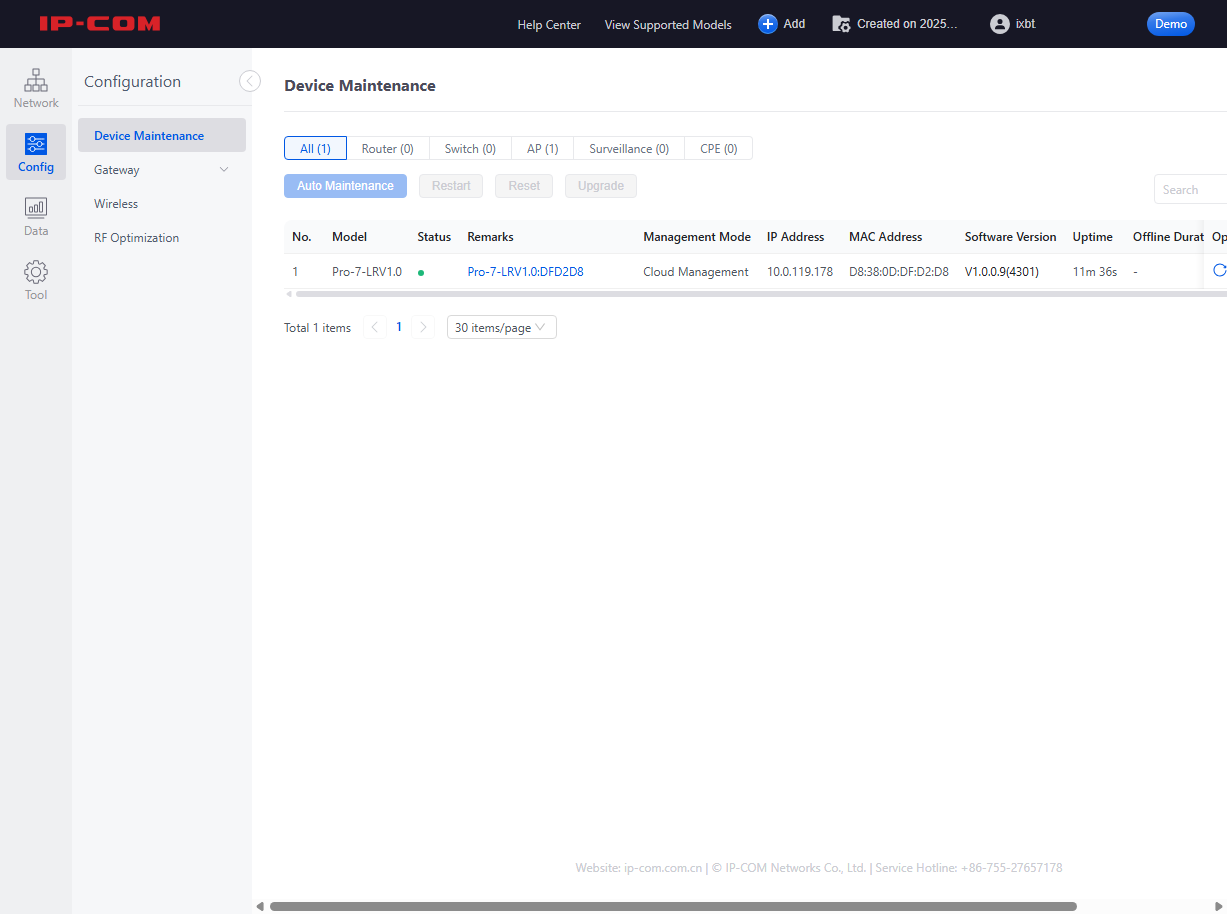
Task: Switch to the CPE (0) tab
Action: click(x=719, y=148)
